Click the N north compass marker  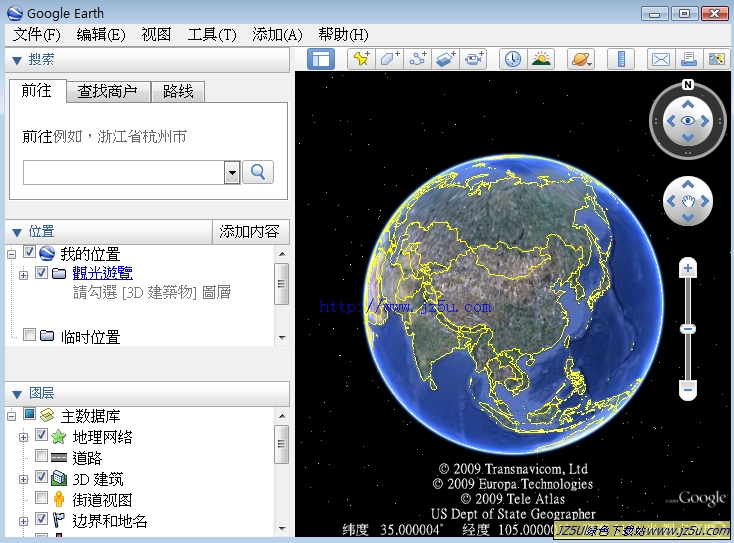point(687,84)
